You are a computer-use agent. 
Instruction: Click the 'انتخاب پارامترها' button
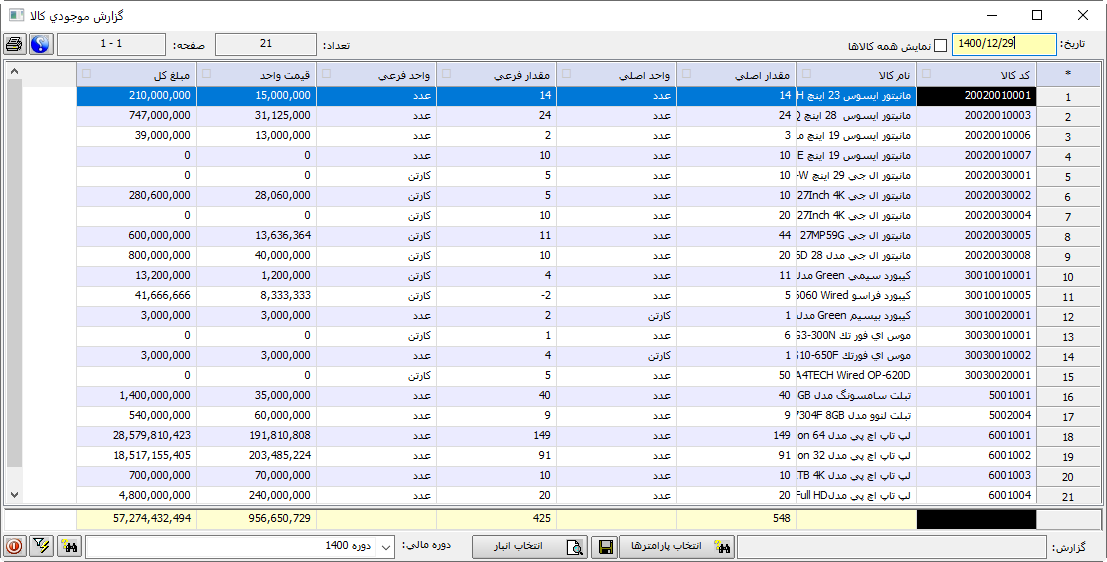tap(678, 547)
